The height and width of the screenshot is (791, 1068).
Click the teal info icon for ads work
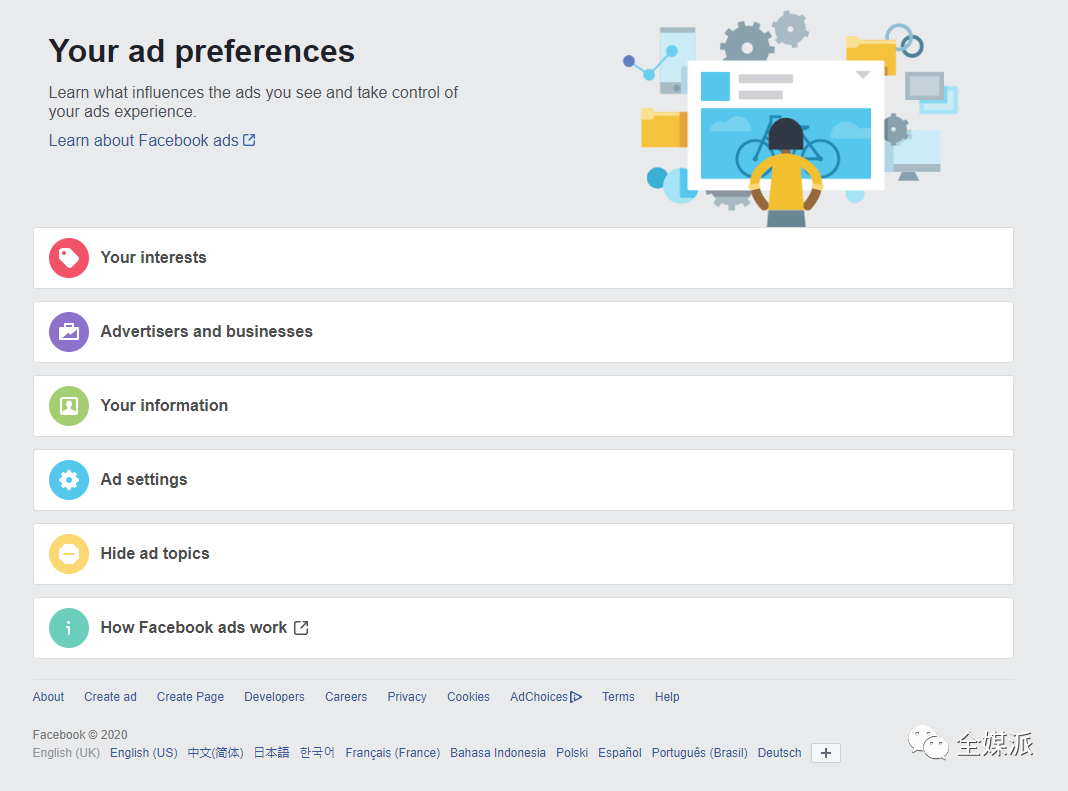click(x=69, y=628)
